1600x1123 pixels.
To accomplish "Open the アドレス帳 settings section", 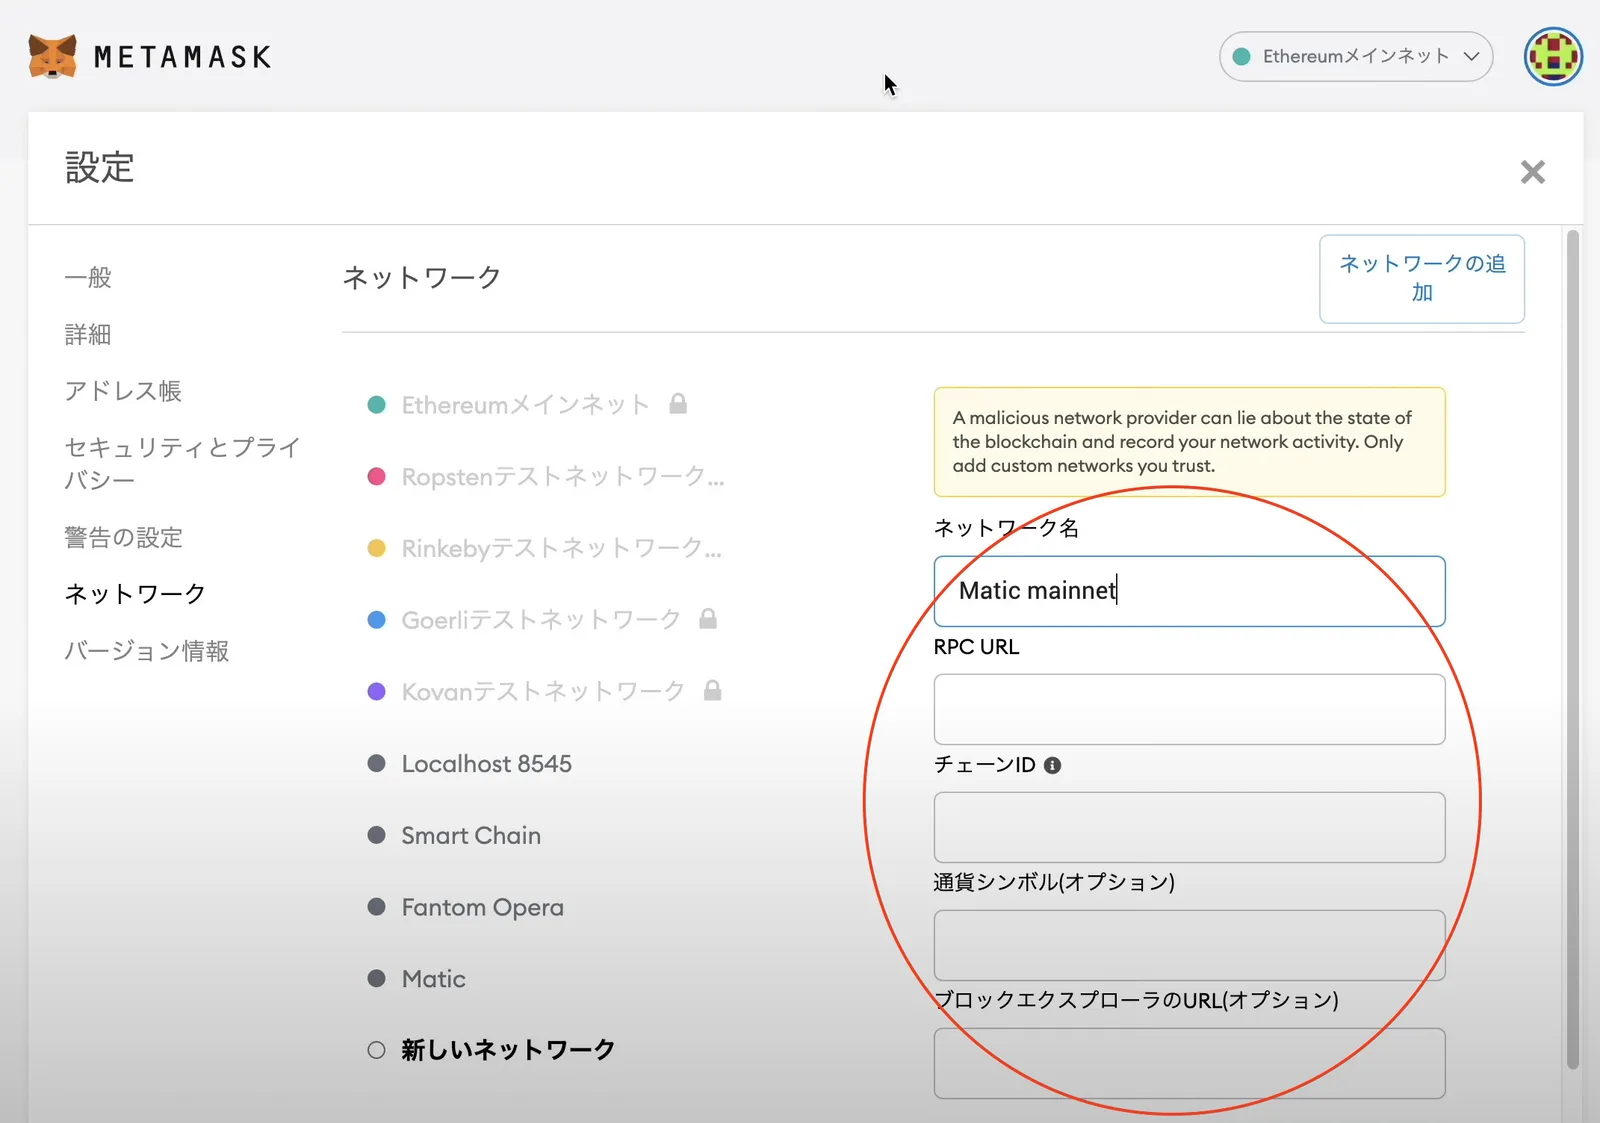I will [x=123, y=391].
